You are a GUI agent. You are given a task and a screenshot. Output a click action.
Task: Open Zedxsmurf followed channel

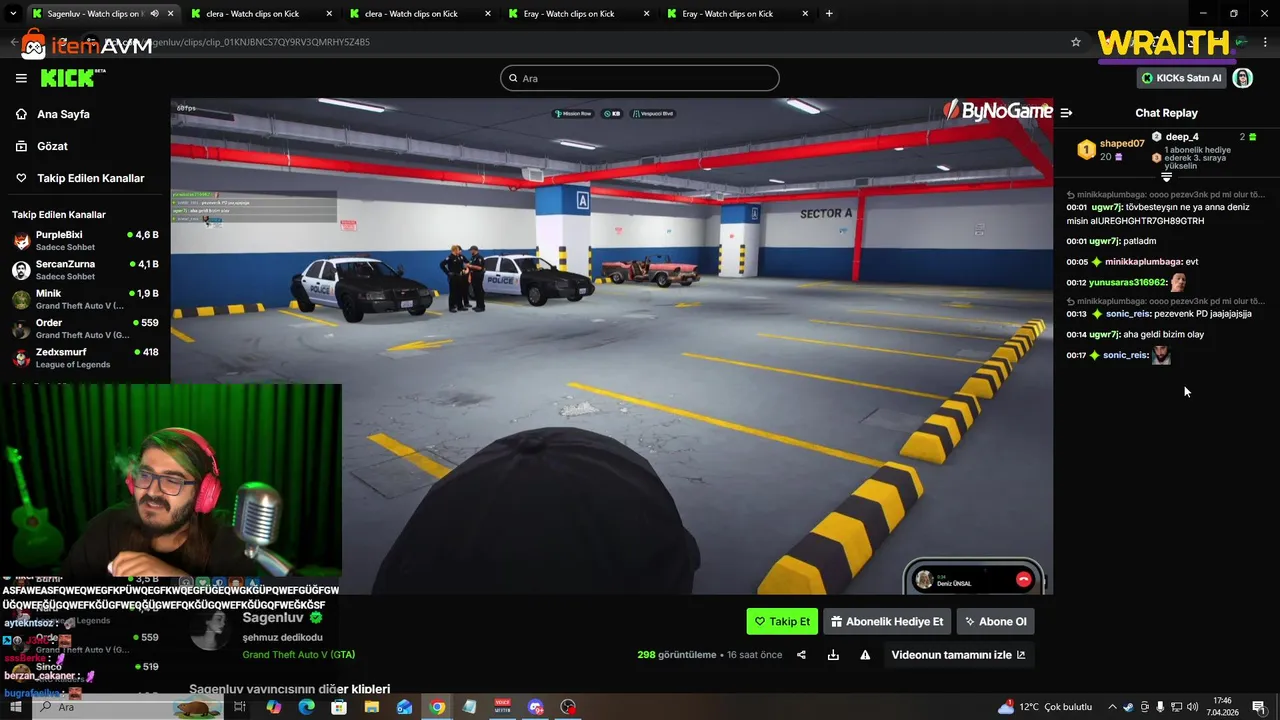[x=85, y=357]
